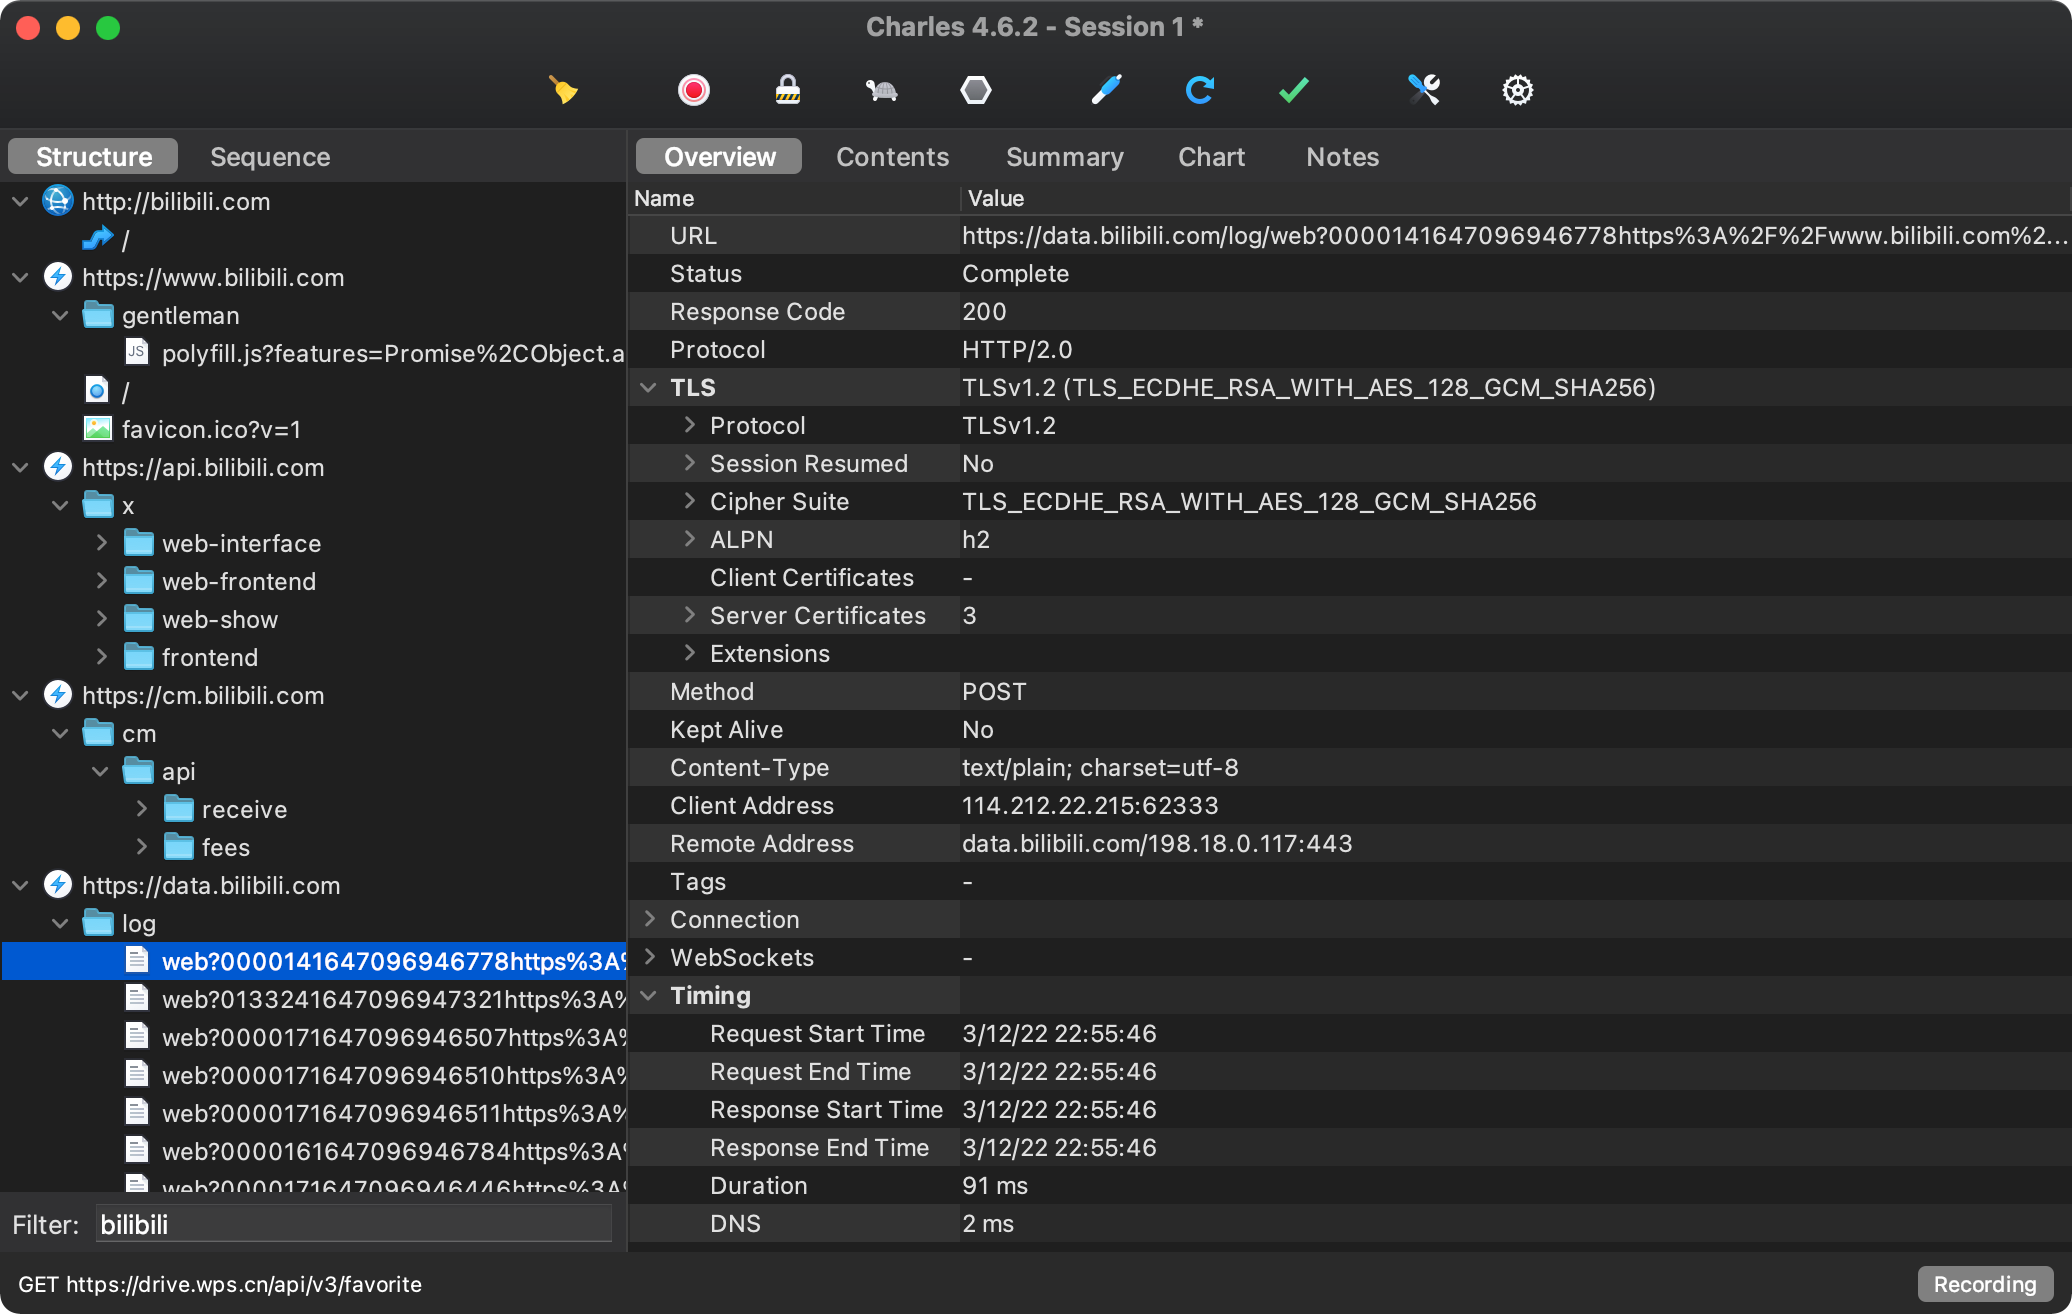Expand the Server Certificates row
Screen dimensions: 2072x1314
click(689, 615)
